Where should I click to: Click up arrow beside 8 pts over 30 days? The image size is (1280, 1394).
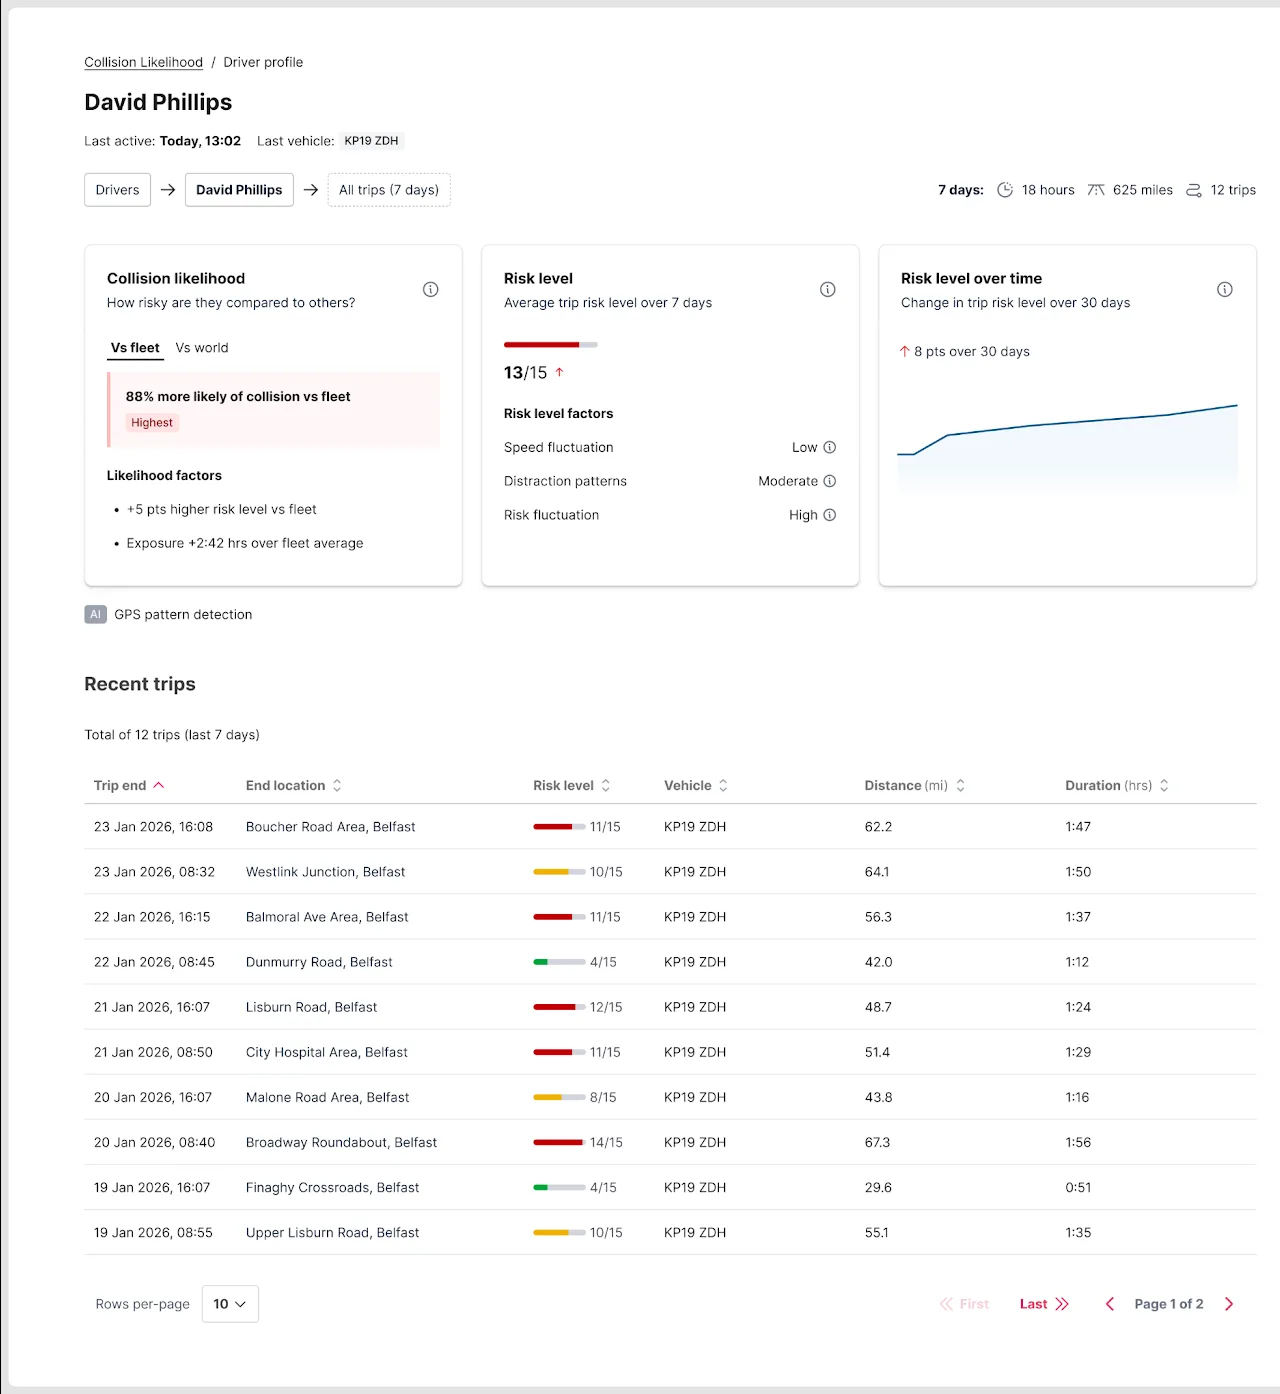pyautogui.click(x=904, y=352)
